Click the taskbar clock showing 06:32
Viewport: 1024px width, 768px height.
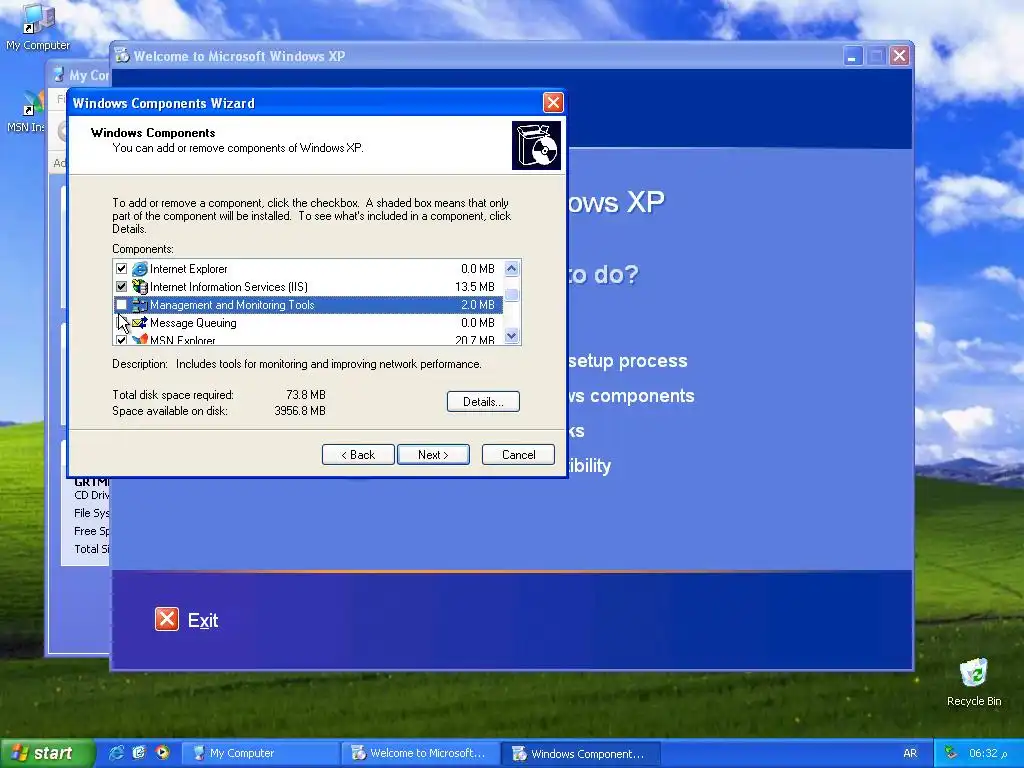tap(988, 753)
